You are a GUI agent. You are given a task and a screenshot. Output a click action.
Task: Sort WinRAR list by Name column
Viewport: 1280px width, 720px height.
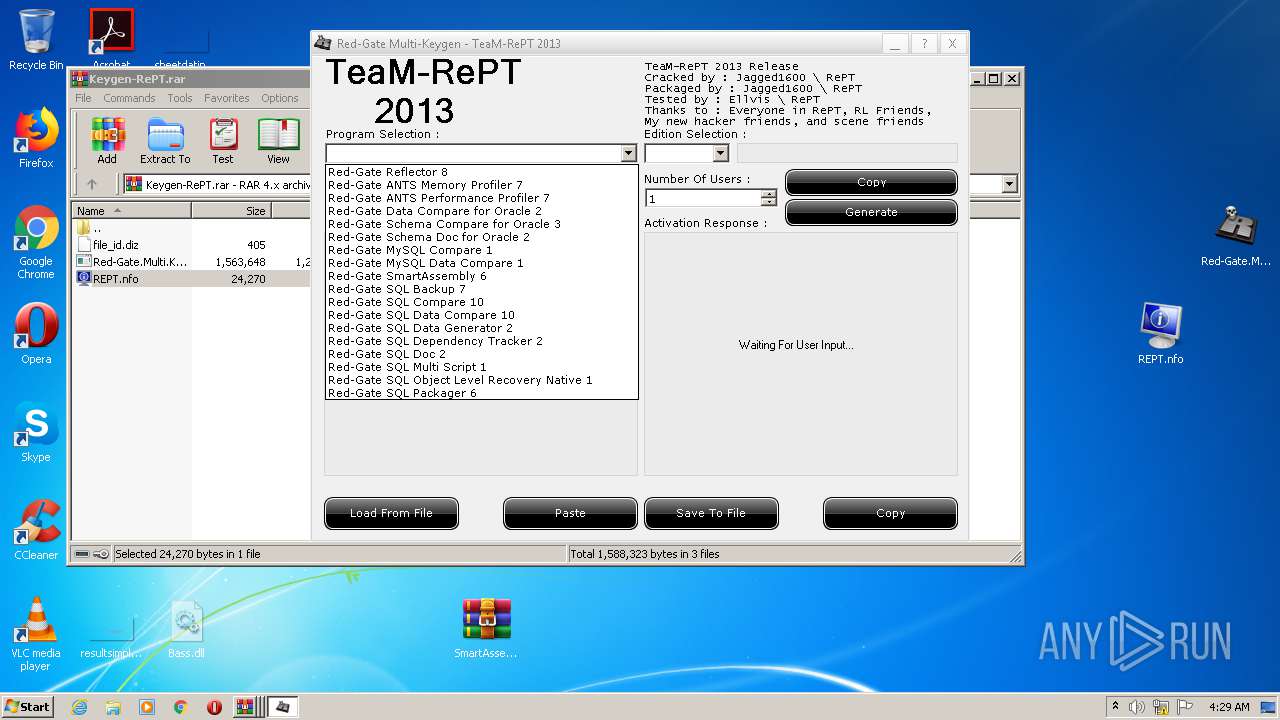point(131,211)
